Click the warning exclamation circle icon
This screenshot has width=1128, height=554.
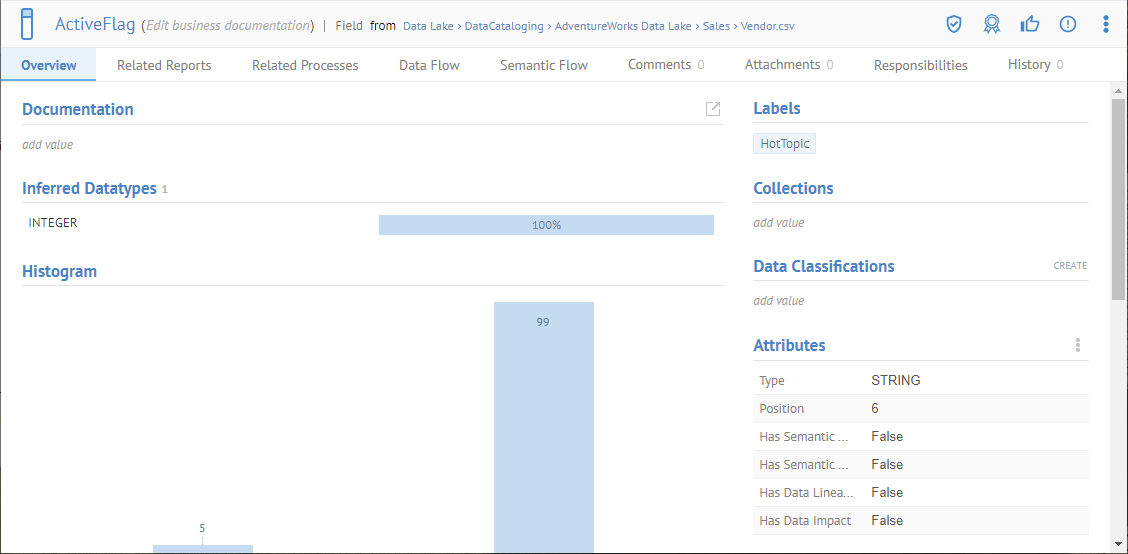tap(1067, 24)
